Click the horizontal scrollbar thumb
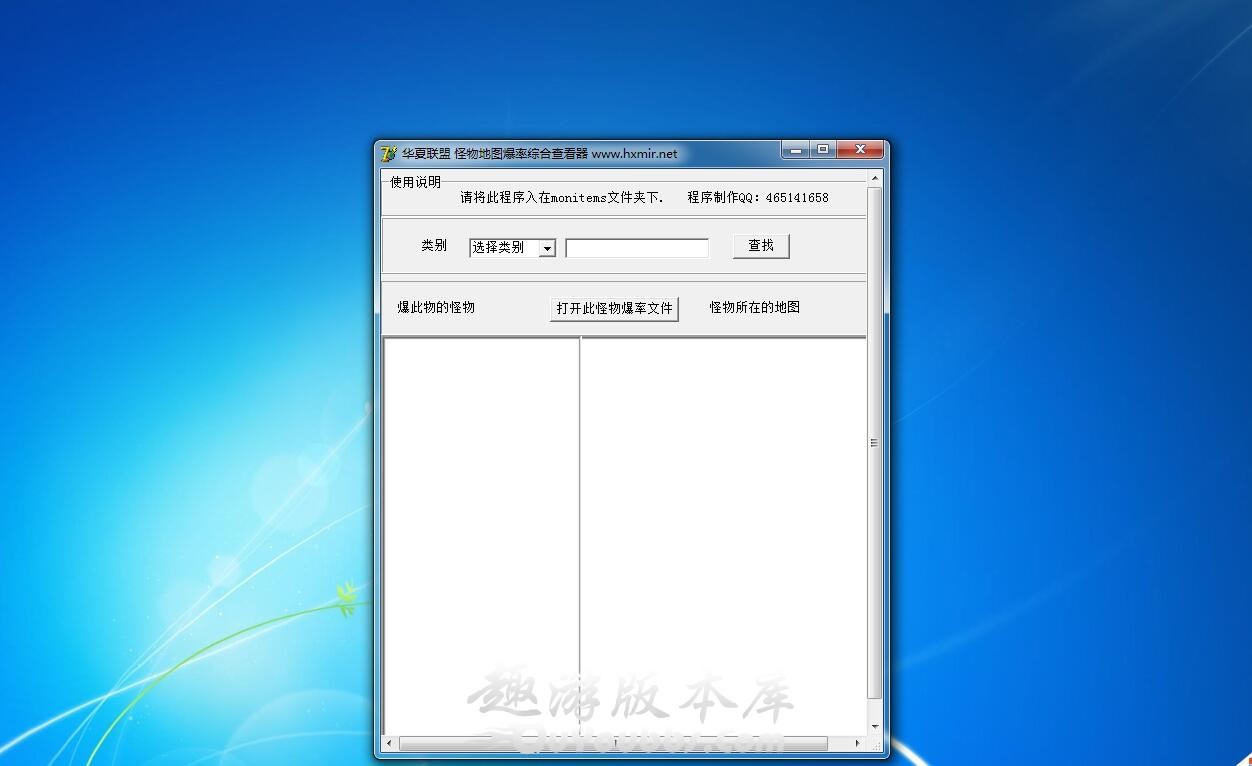The height and width of the screenshot is (766, 1252). 613,744
